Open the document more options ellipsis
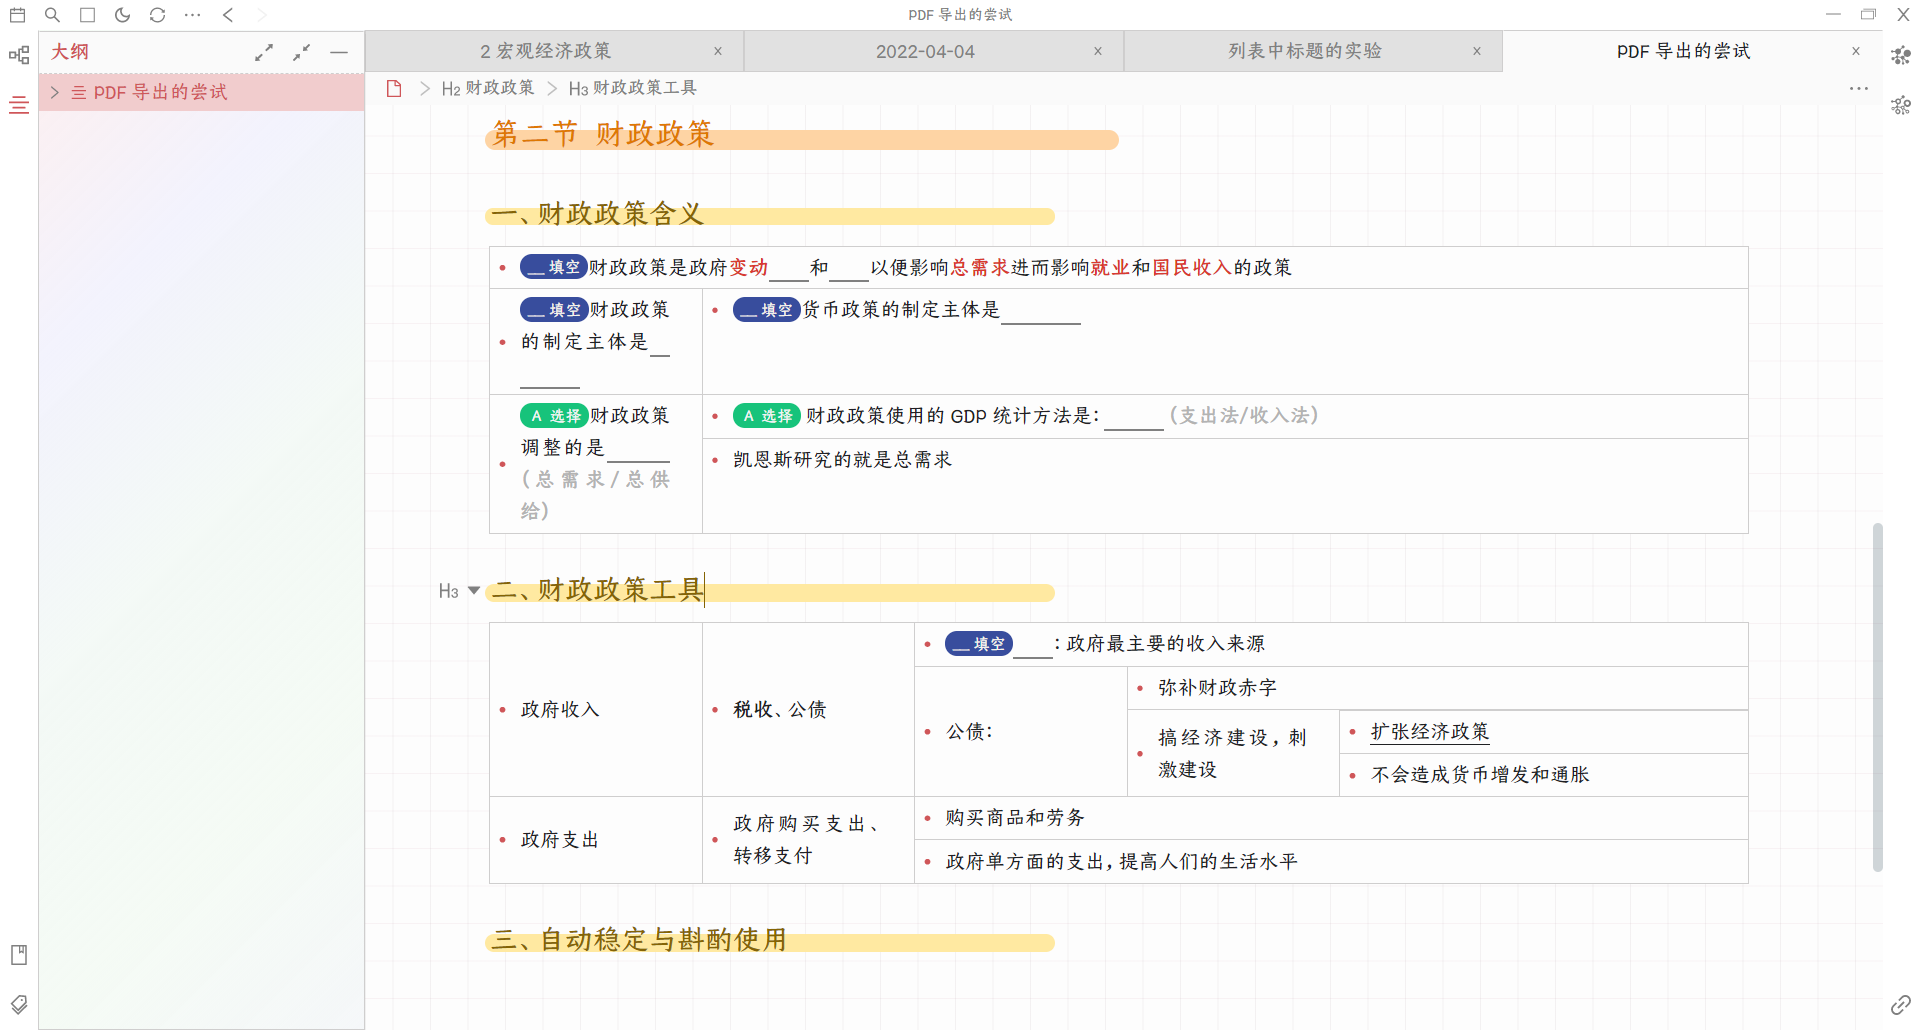The height and width of the screenshot is (1030, 1920). click(x=1858, y=88)
